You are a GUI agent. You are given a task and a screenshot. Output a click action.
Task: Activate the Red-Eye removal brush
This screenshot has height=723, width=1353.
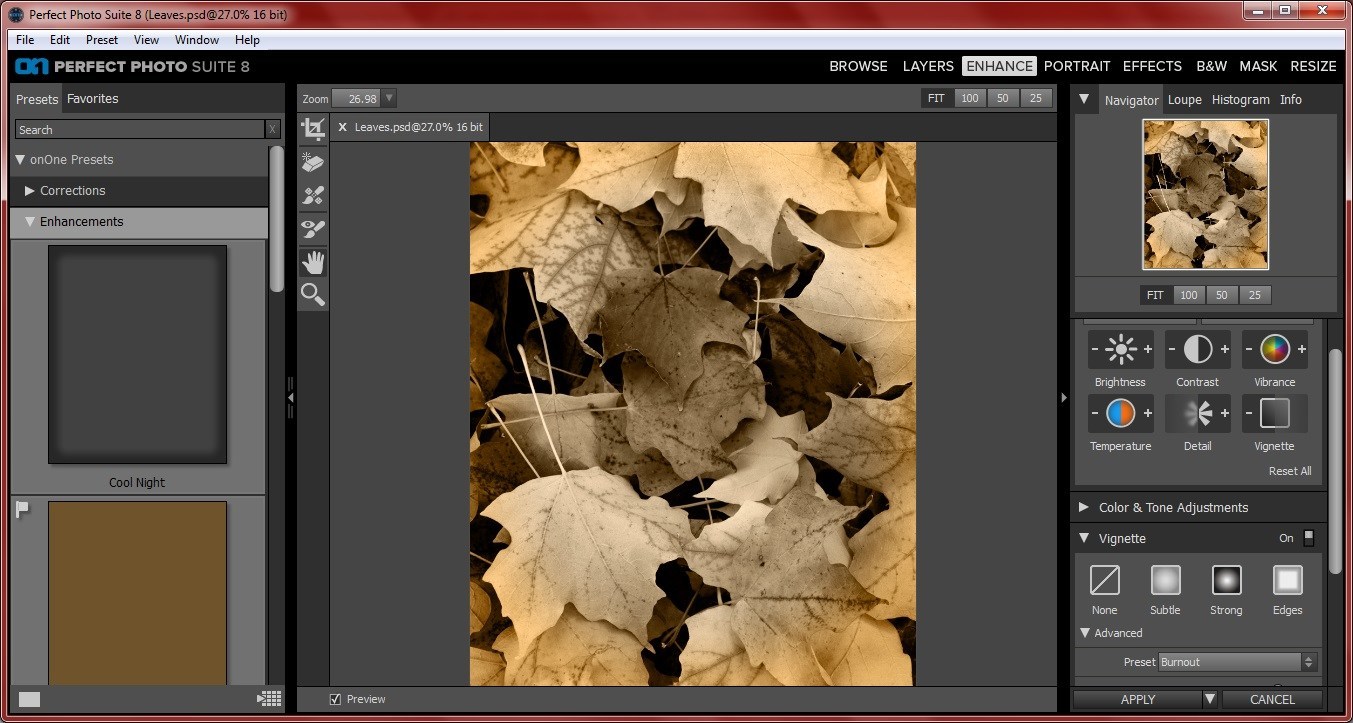coord(312,228)
